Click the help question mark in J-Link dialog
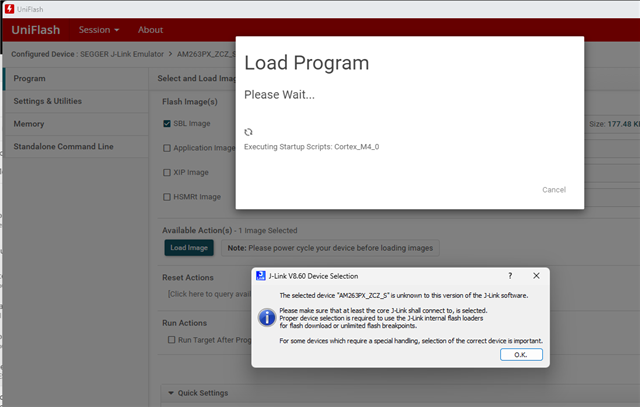This screenshot has width=640, height=407. tap(510, 276)
